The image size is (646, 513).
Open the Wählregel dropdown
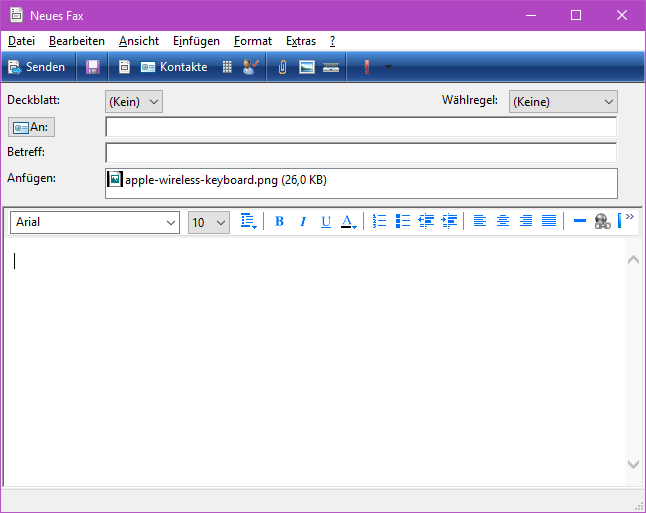pos(563,101)
